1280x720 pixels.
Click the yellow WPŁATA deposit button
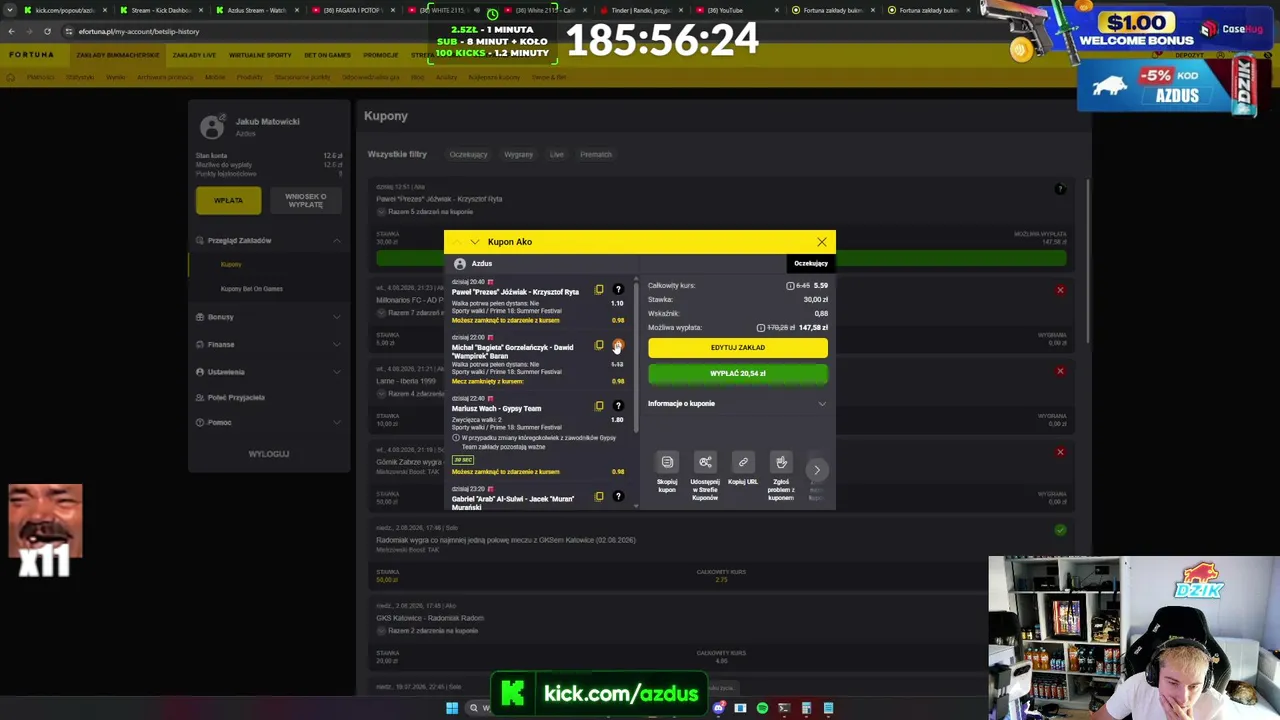[x=228, y=201]
